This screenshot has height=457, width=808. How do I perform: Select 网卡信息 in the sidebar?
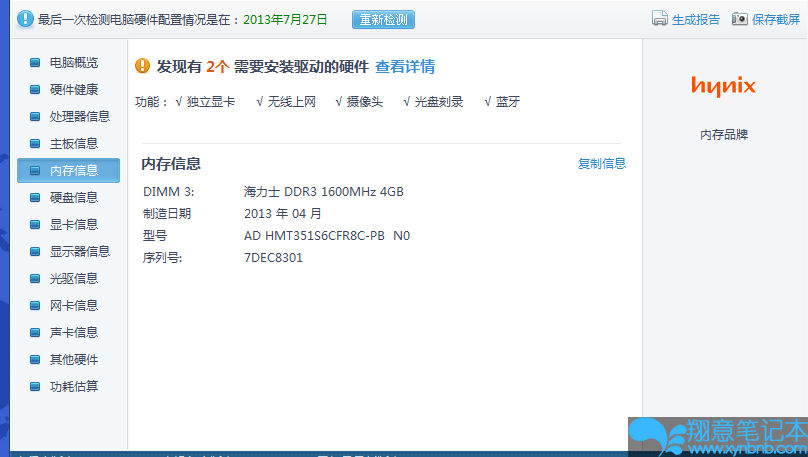(x=74, y=306)
